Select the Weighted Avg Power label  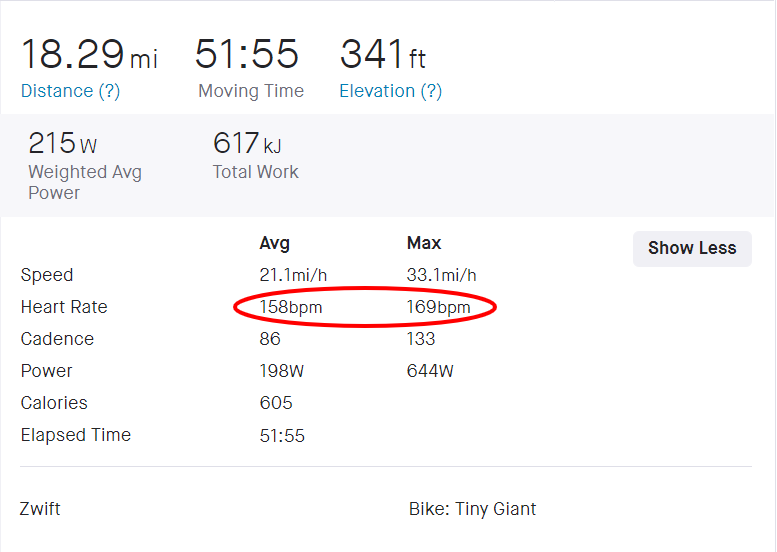coord(84,182)
